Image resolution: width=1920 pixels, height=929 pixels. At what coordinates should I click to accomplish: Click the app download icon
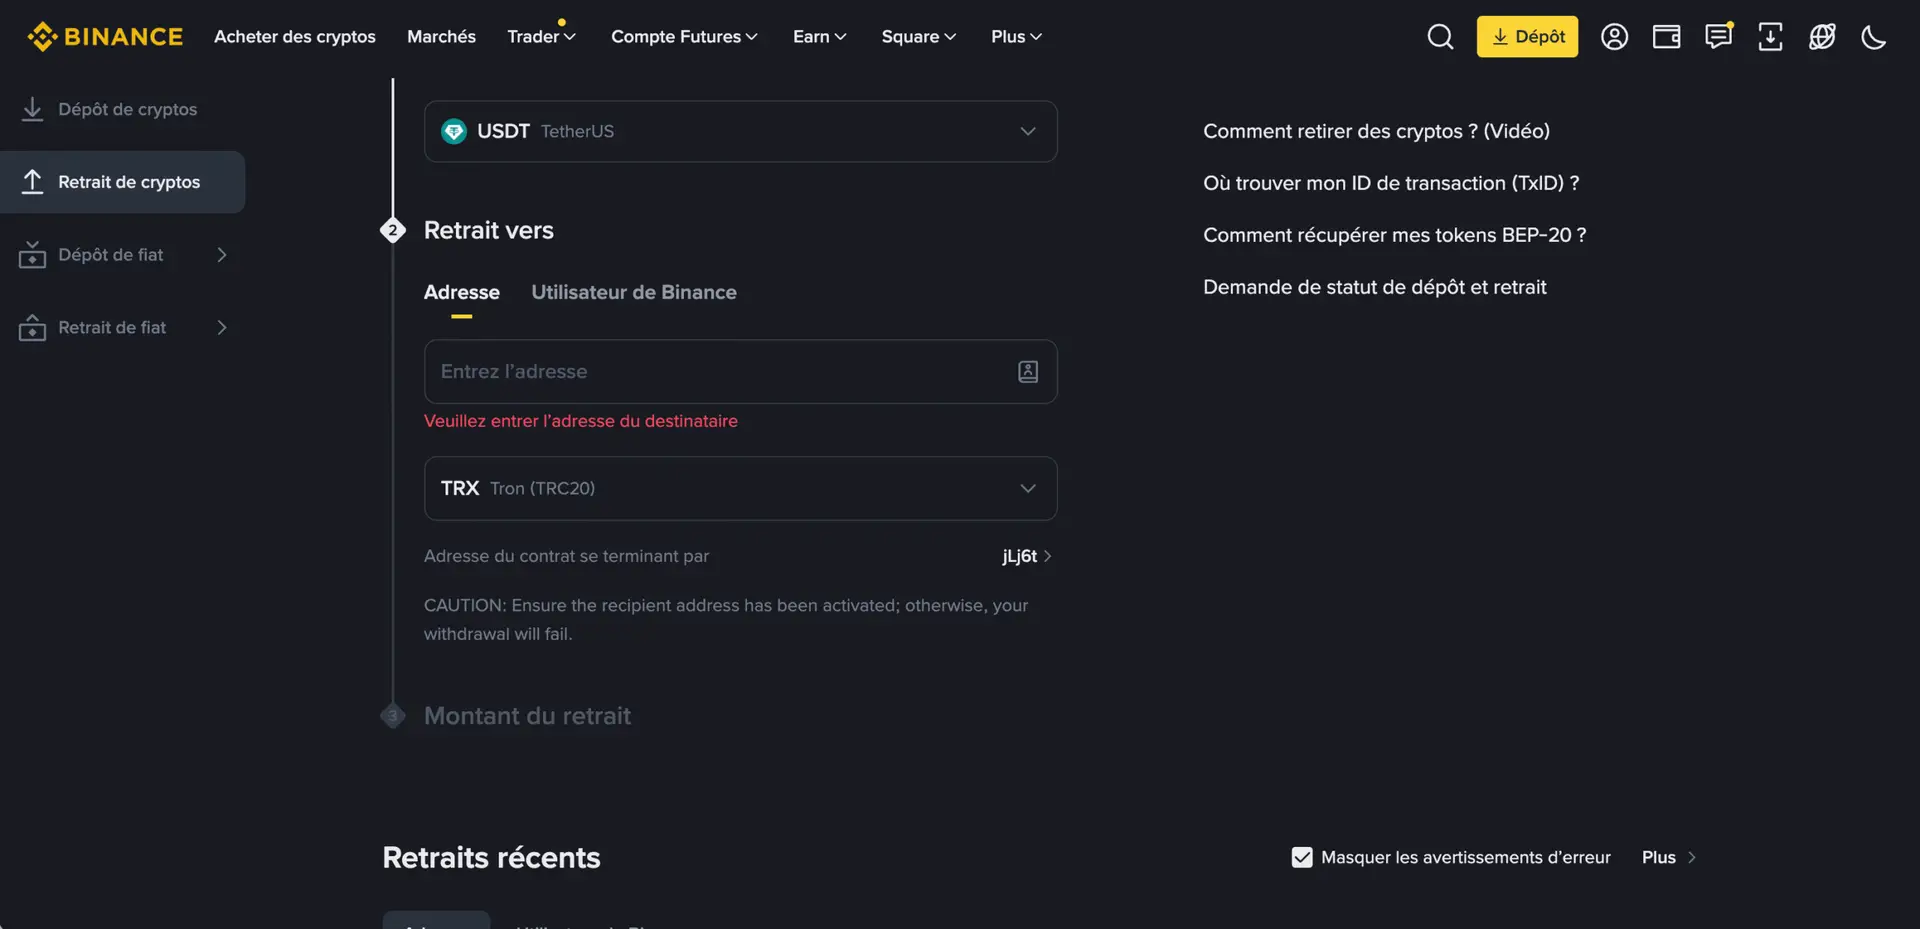click(1770, 37)
